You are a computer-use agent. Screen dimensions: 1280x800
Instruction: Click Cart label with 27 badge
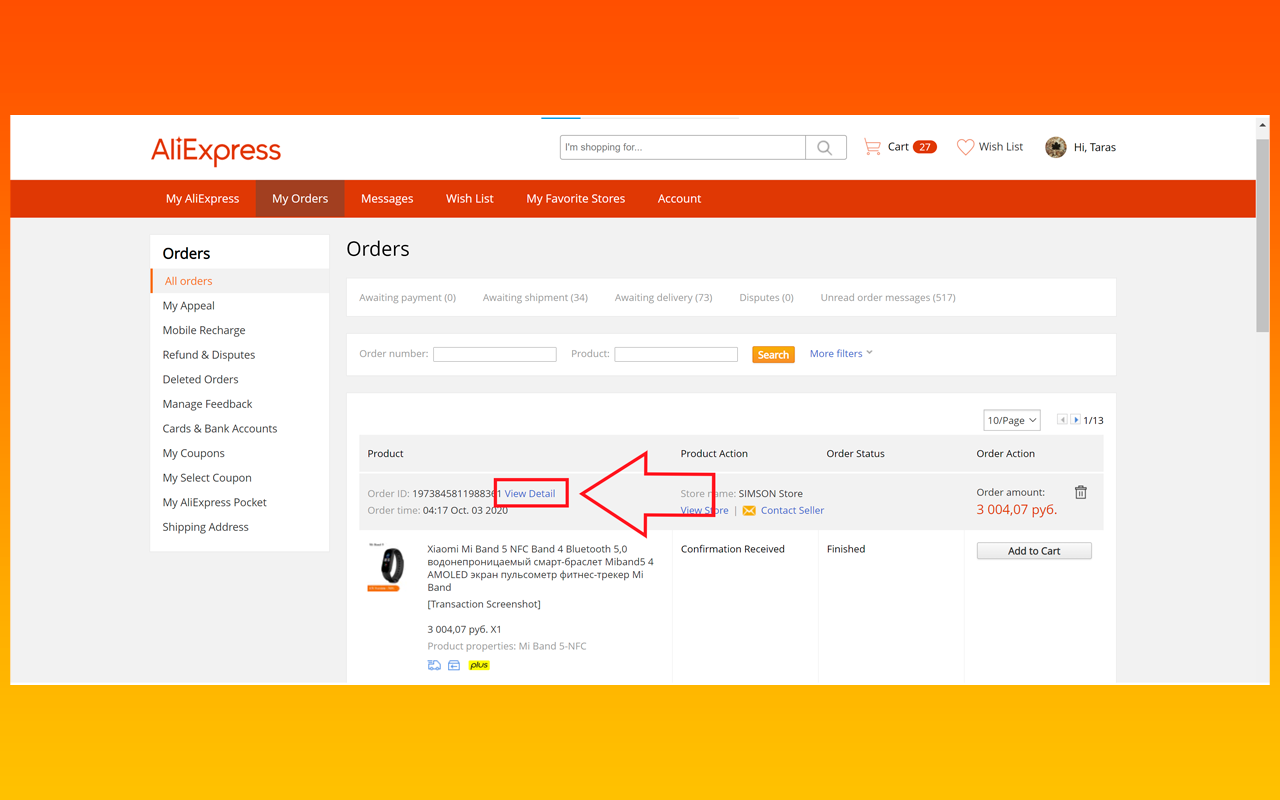(912, 147)
